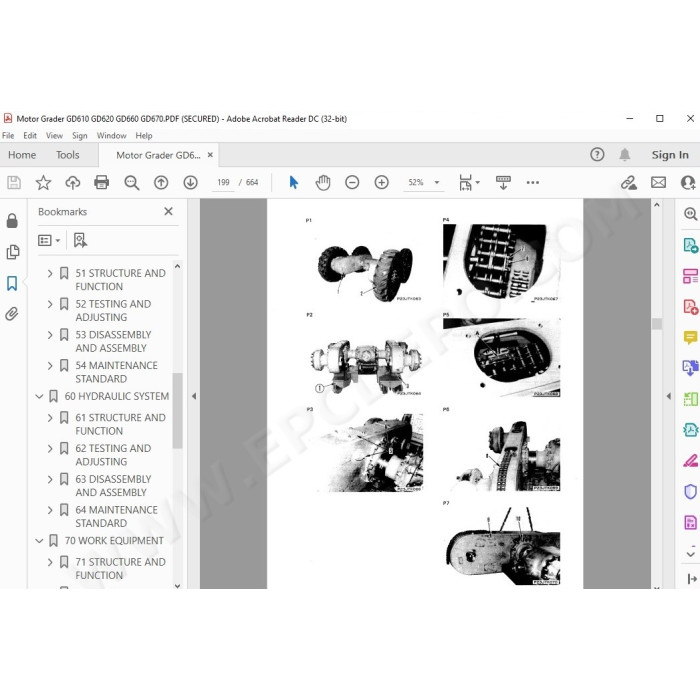Print the document
The image size is (700, 700).
click(102, 182)
